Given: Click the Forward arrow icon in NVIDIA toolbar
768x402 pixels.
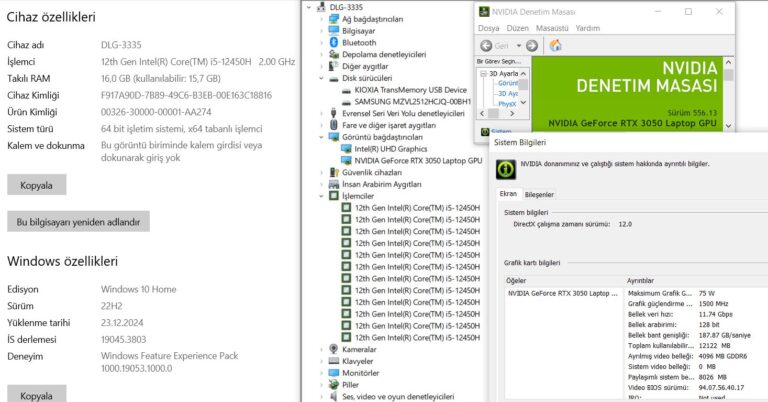Looking at the screenshot, I should [x=531, y=45].
